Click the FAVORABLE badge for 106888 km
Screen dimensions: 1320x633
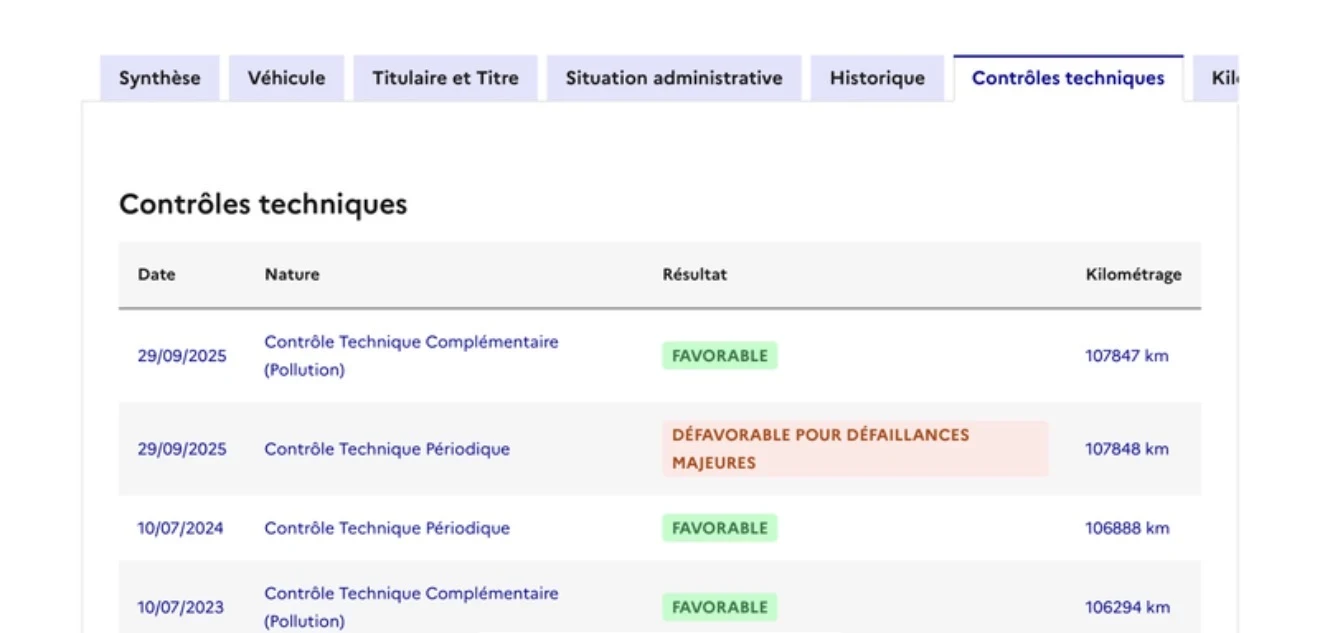click(719, 528)
